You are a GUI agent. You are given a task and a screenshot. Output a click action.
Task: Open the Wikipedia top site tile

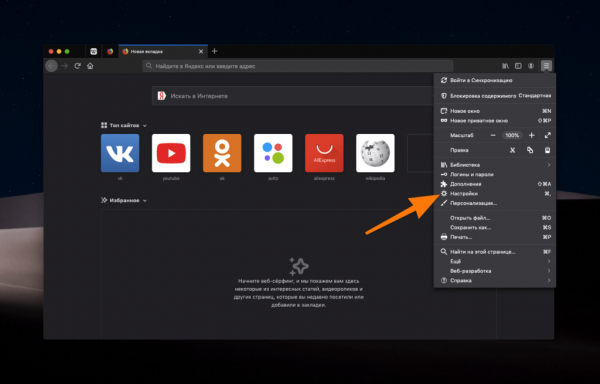pyautogui.click(x=375, y=153)
